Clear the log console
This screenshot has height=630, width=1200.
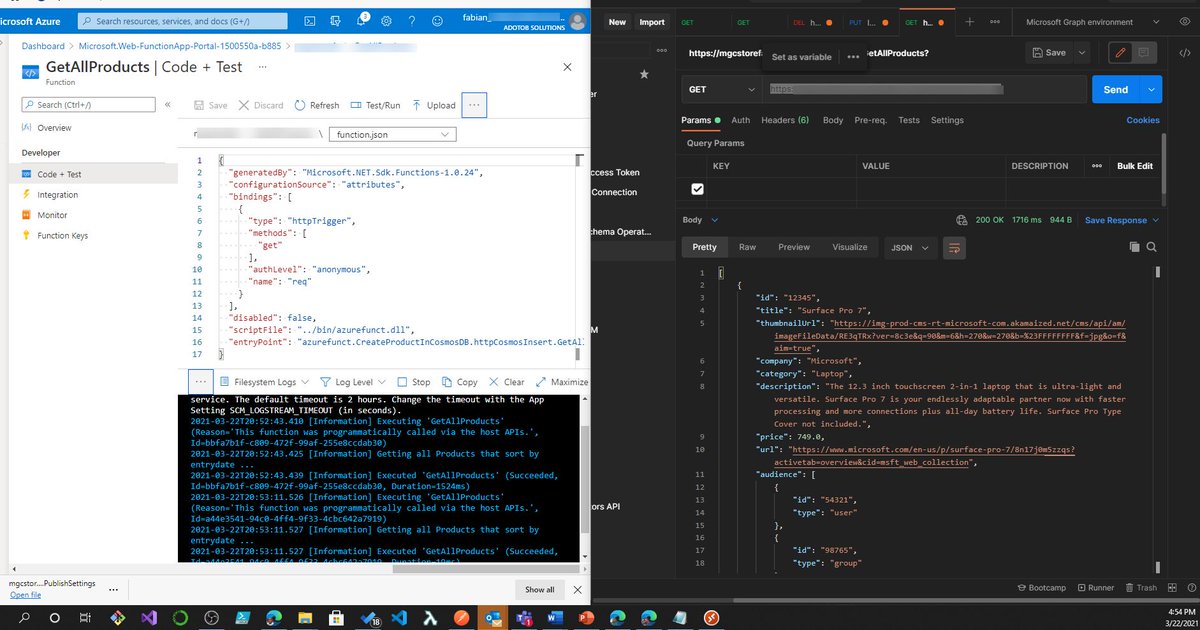505,381
